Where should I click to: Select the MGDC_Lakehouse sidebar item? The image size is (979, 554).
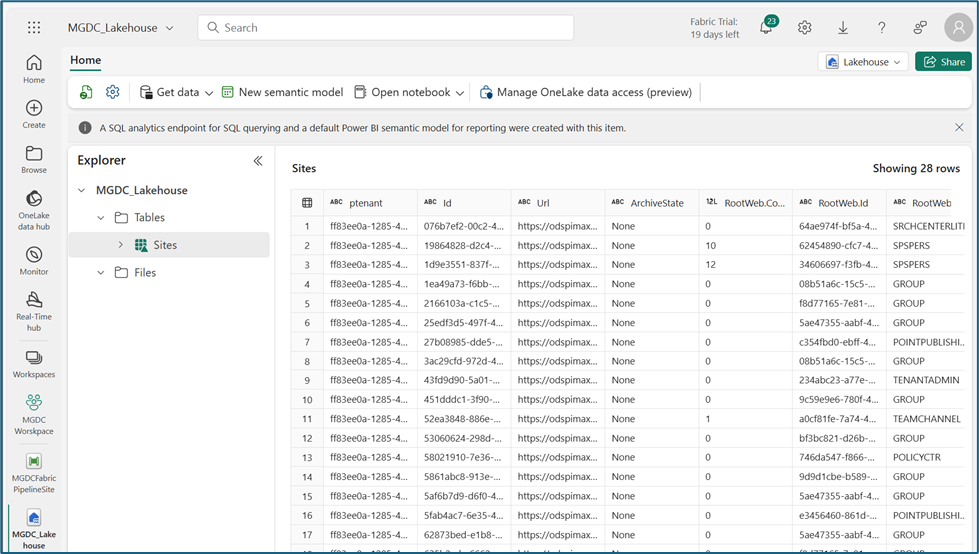34,528
